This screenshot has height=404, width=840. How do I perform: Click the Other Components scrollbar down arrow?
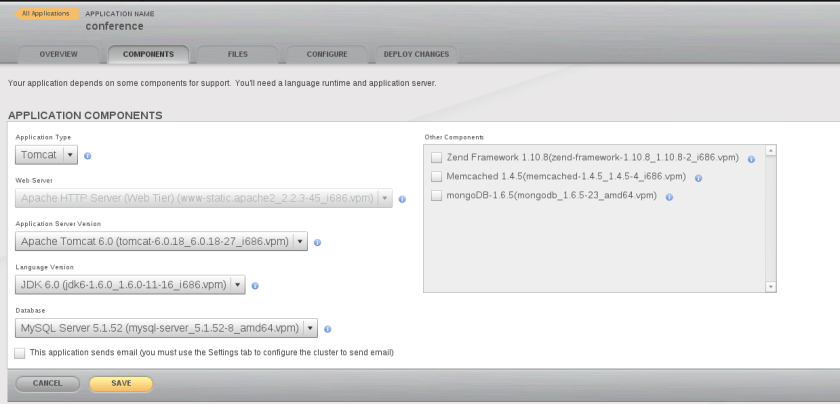click(770, 286)
